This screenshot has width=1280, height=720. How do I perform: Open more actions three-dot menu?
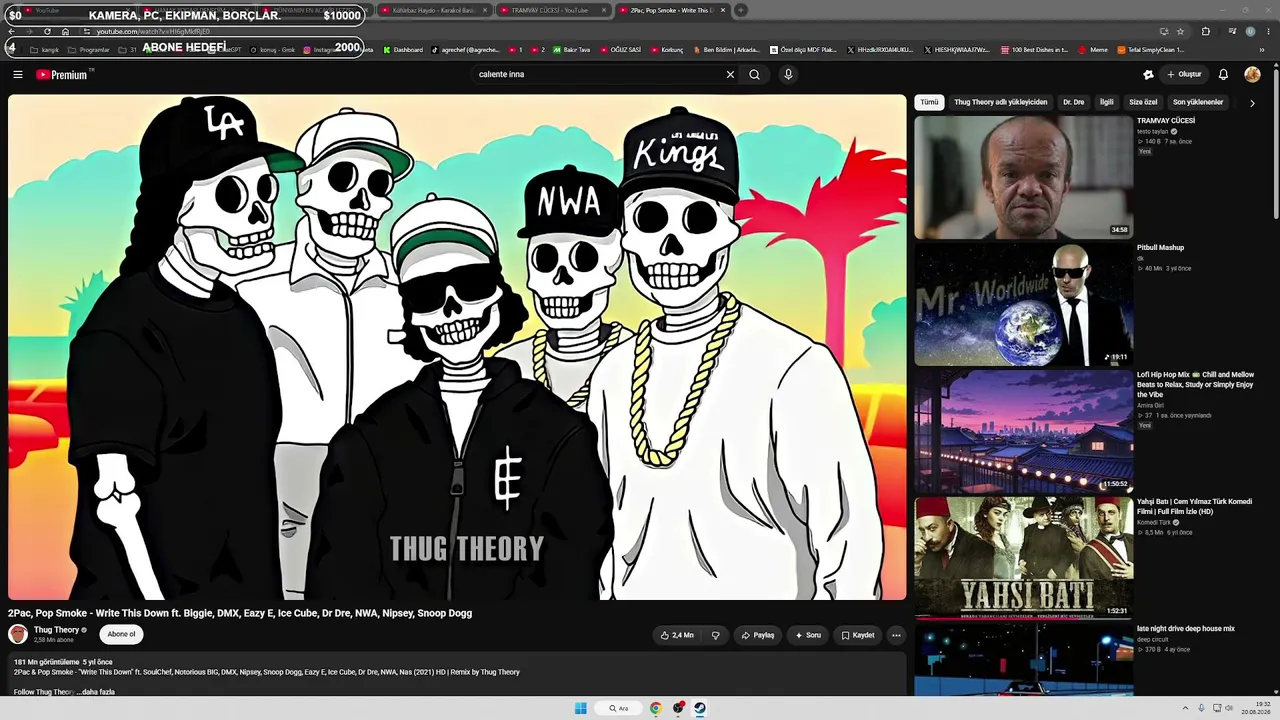[896, 635]
